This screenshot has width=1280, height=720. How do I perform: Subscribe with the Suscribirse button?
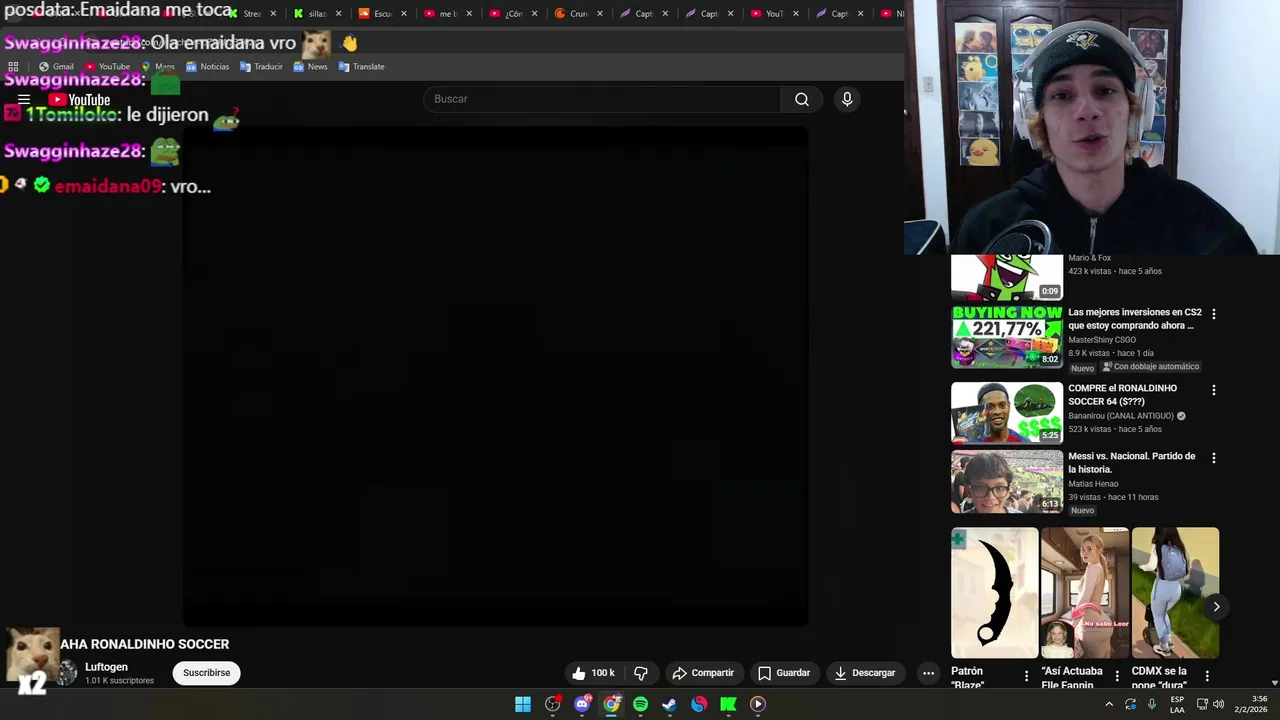tap(207, 673)
